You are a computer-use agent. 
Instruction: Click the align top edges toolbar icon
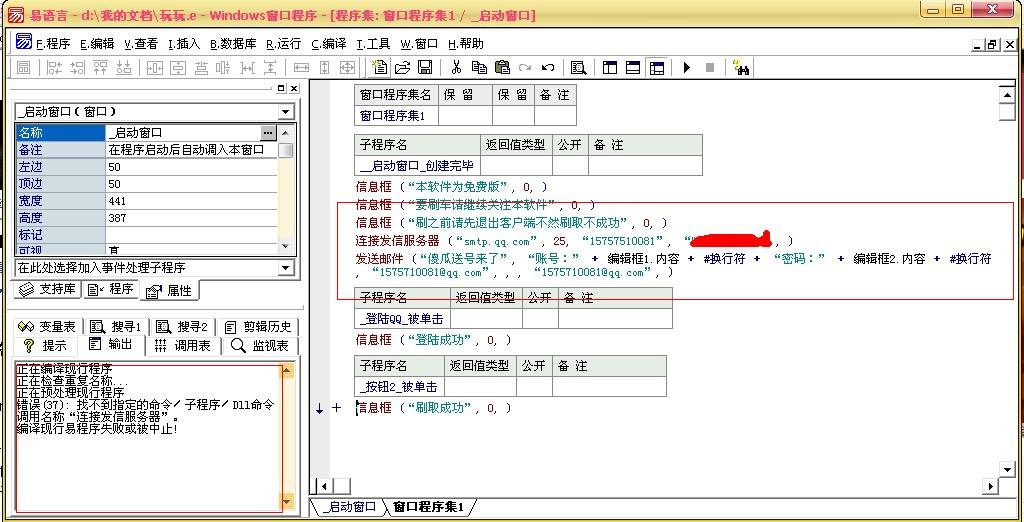coord(101,67)
